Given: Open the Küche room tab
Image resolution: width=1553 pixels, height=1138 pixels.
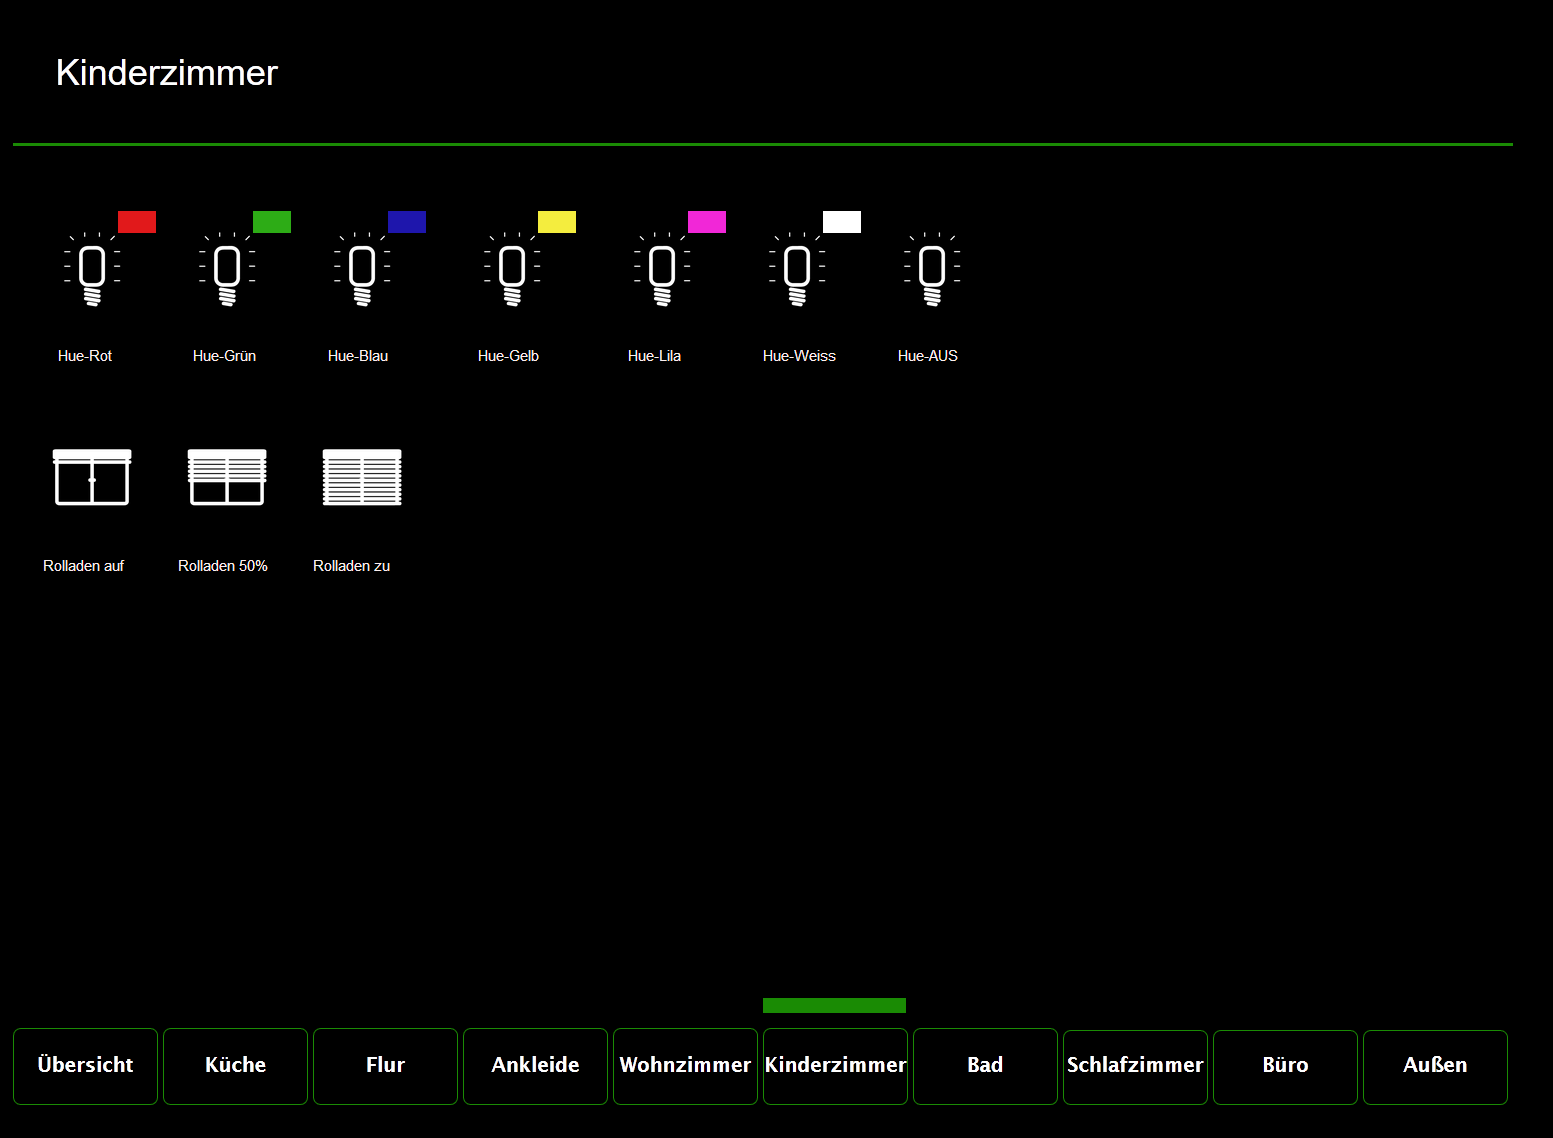Looking at the screenshot, I should coord(235,1066).
